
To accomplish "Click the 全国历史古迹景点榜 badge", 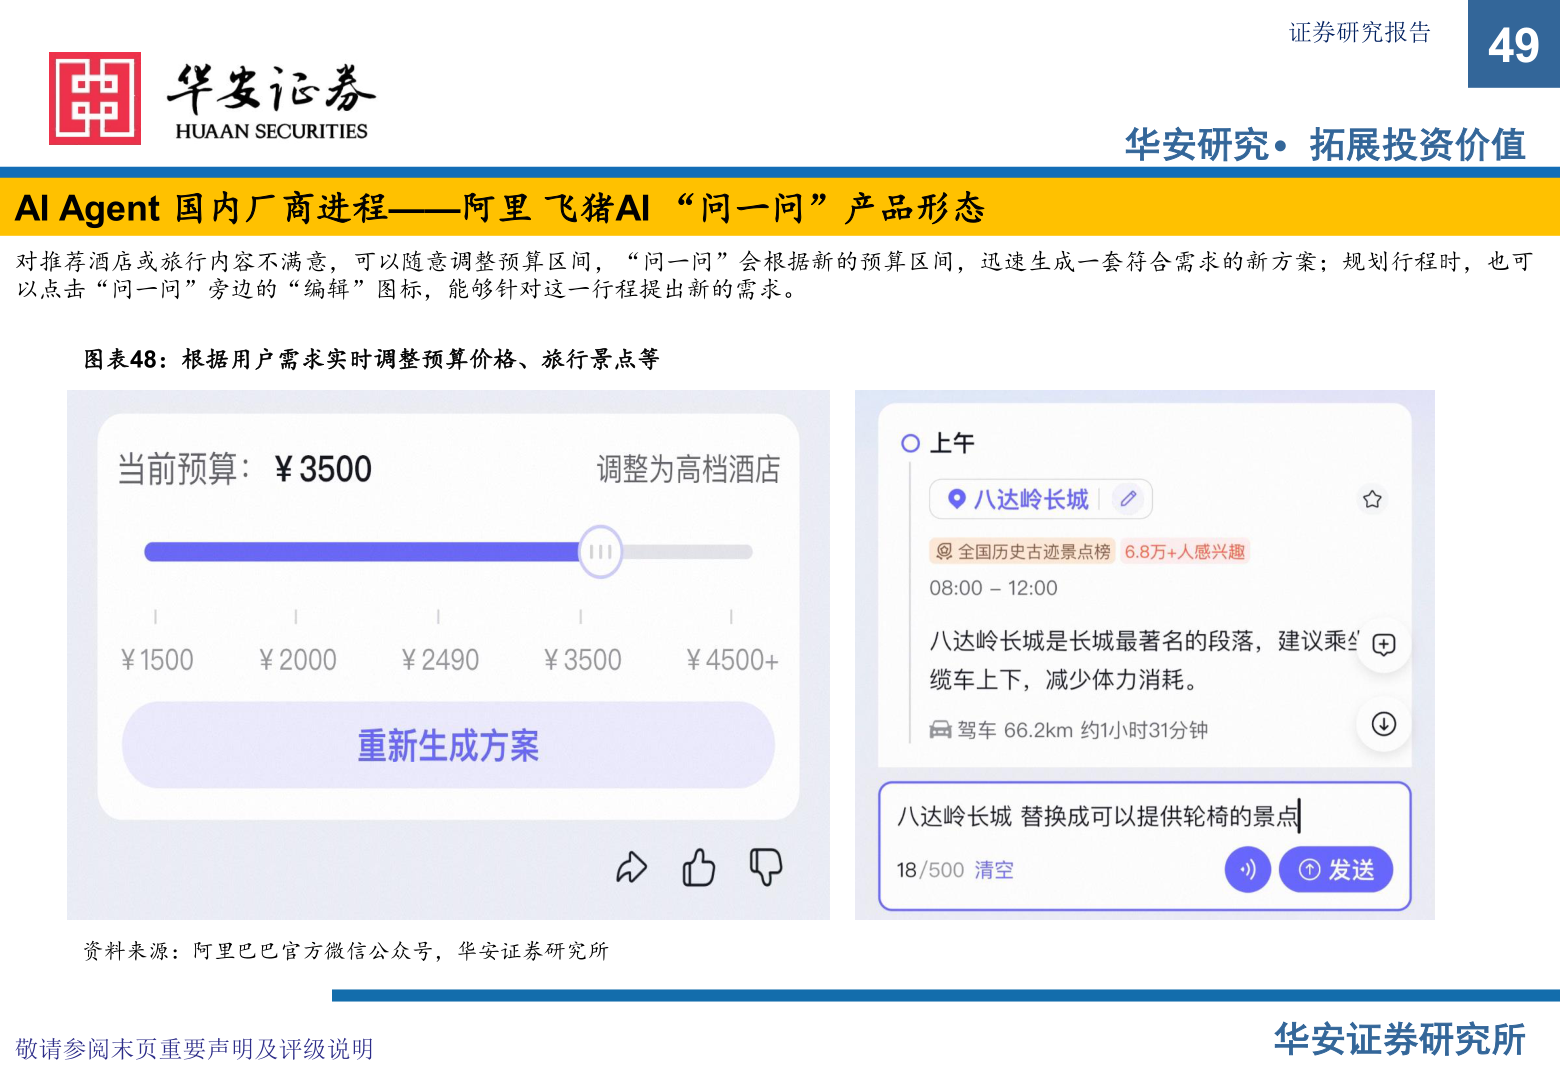I will [x=1021, y=551].
